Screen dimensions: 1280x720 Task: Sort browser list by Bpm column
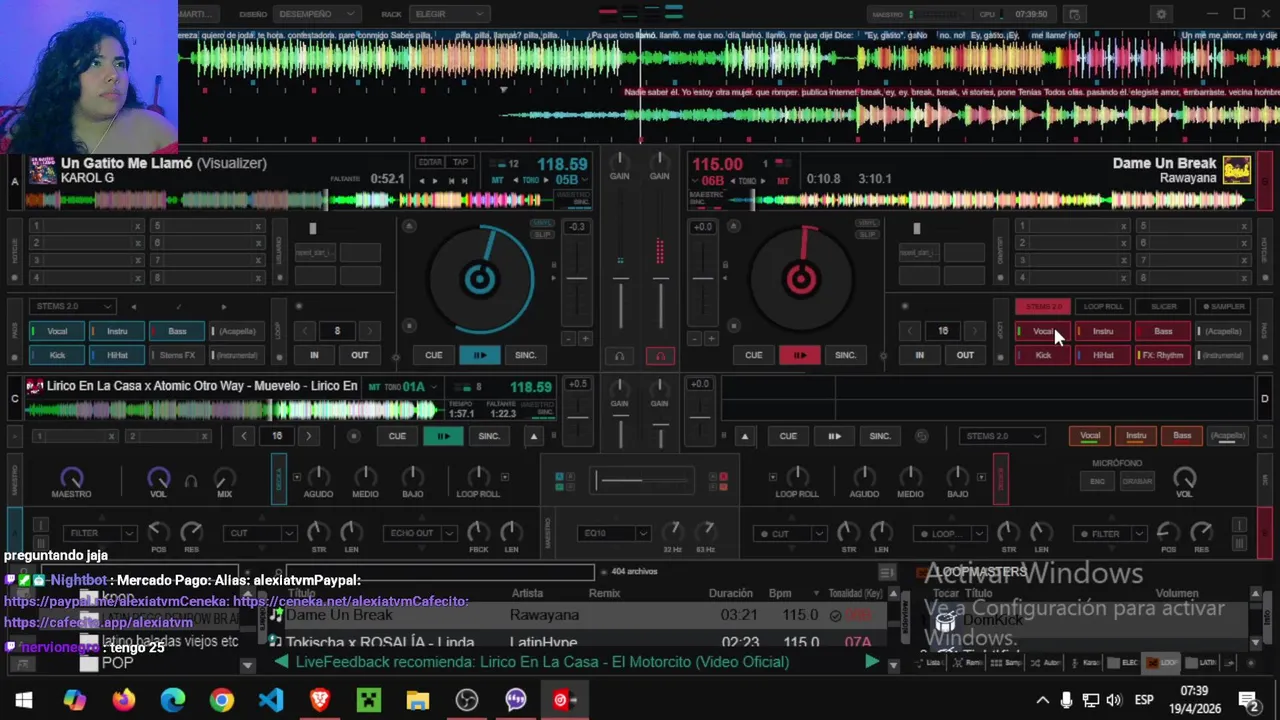tap(779, 593)
